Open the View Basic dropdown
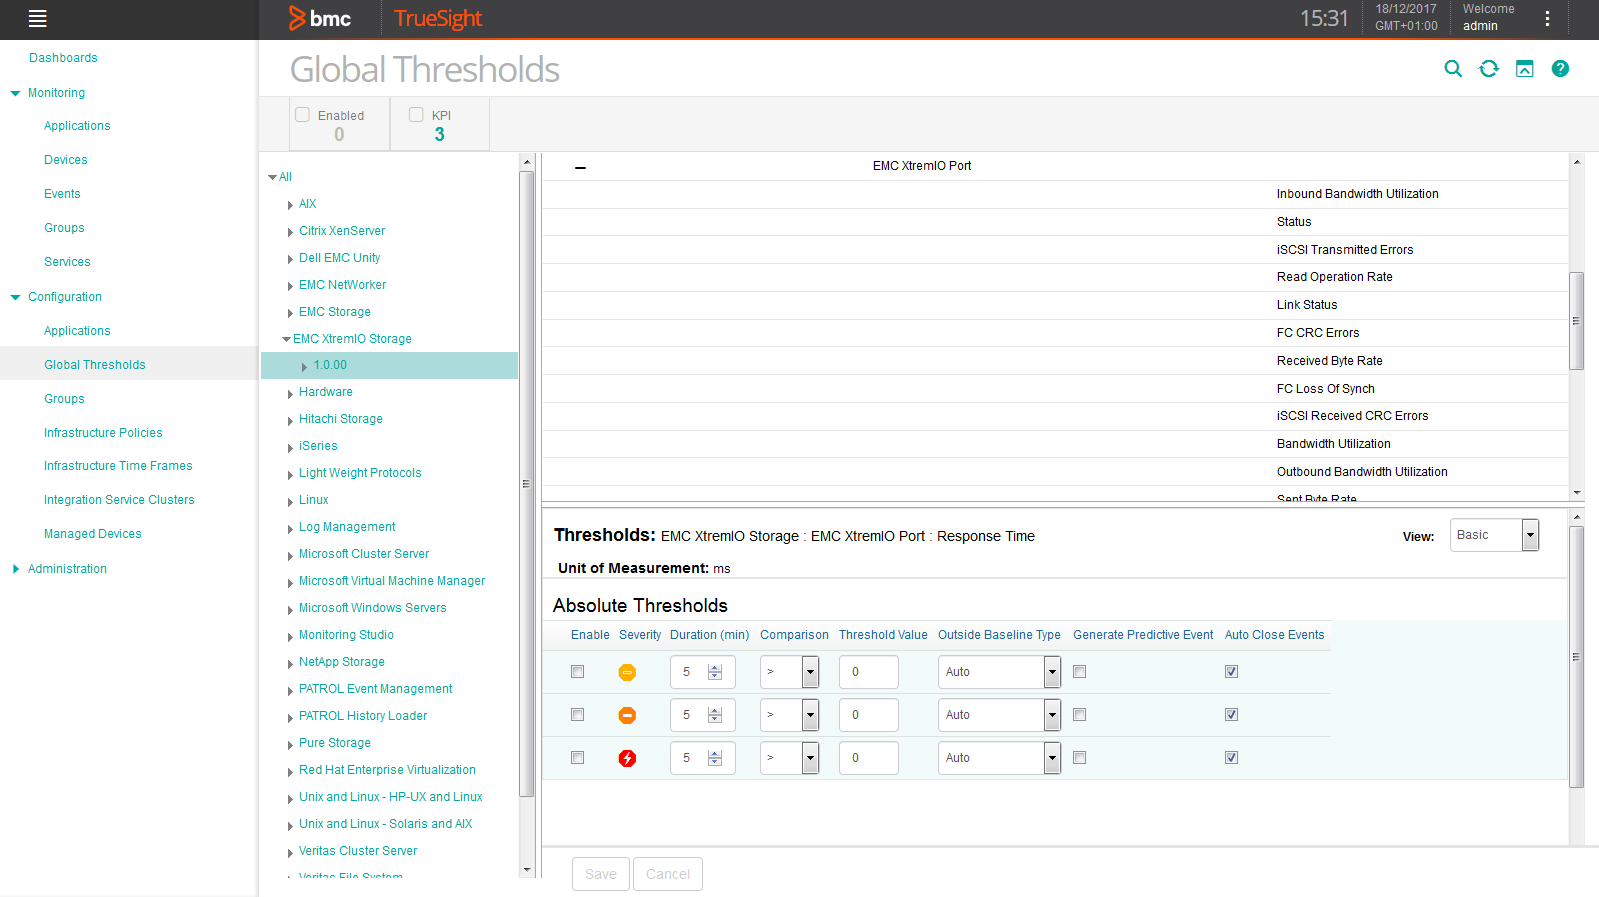Viewport: 1599px width, 897px height. [1494, 535]
